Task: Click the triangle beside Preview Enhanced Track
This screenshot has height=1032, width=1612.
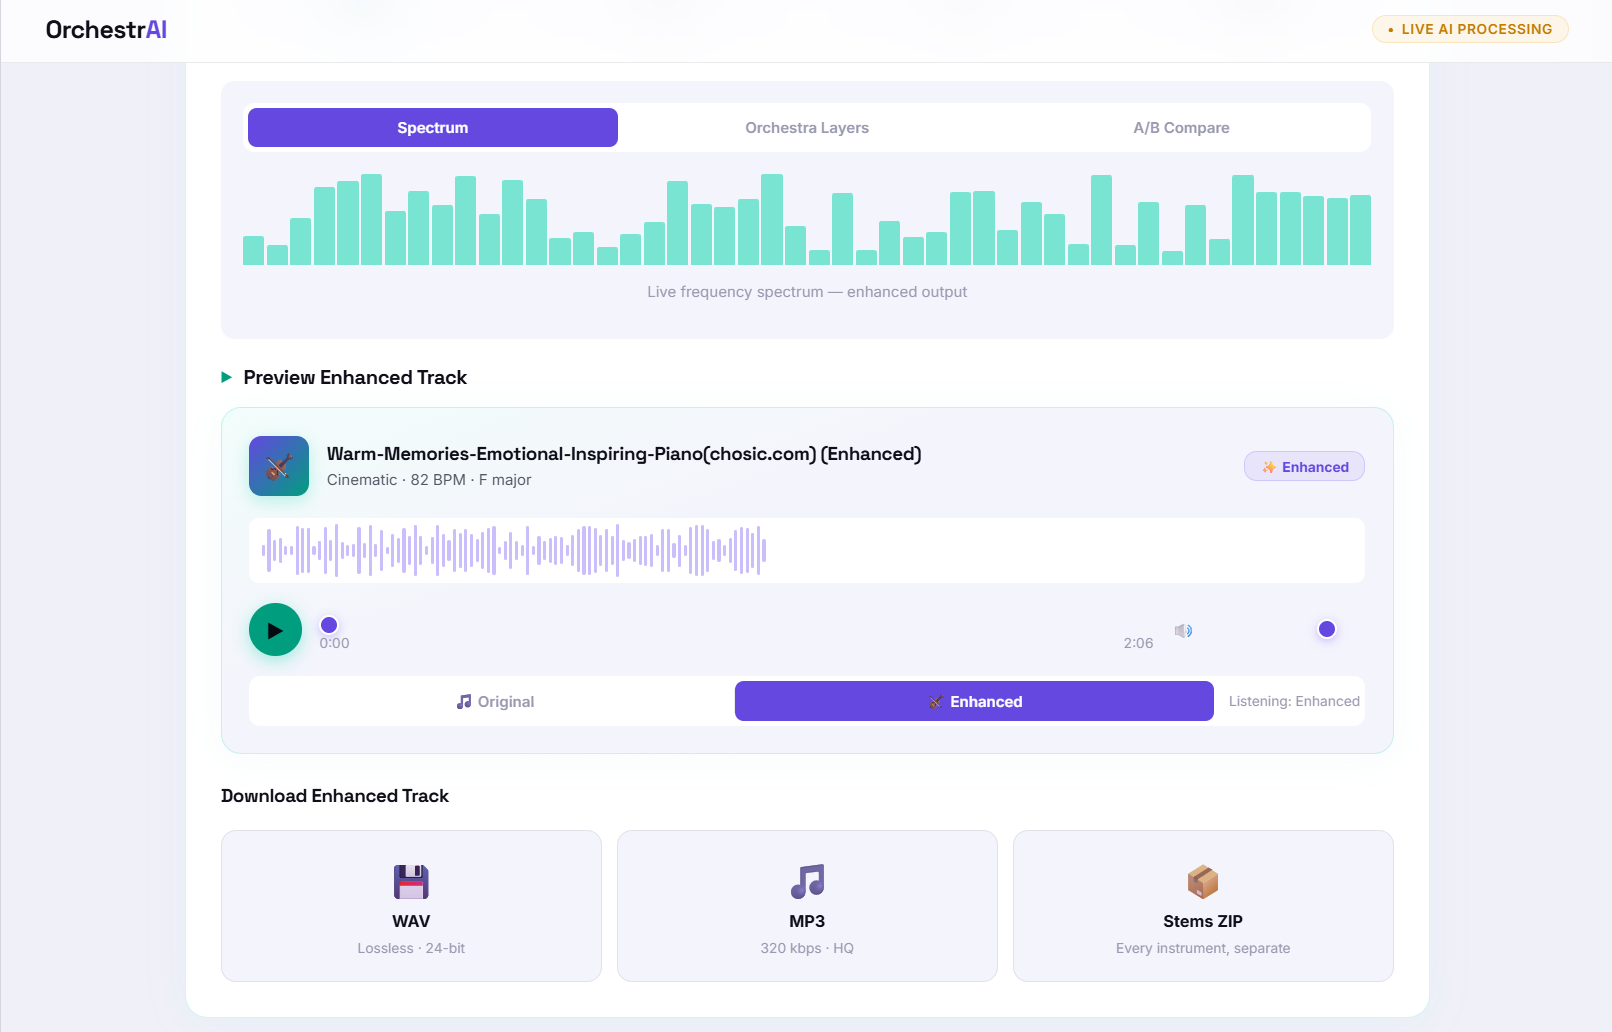Action: point(227,377)
